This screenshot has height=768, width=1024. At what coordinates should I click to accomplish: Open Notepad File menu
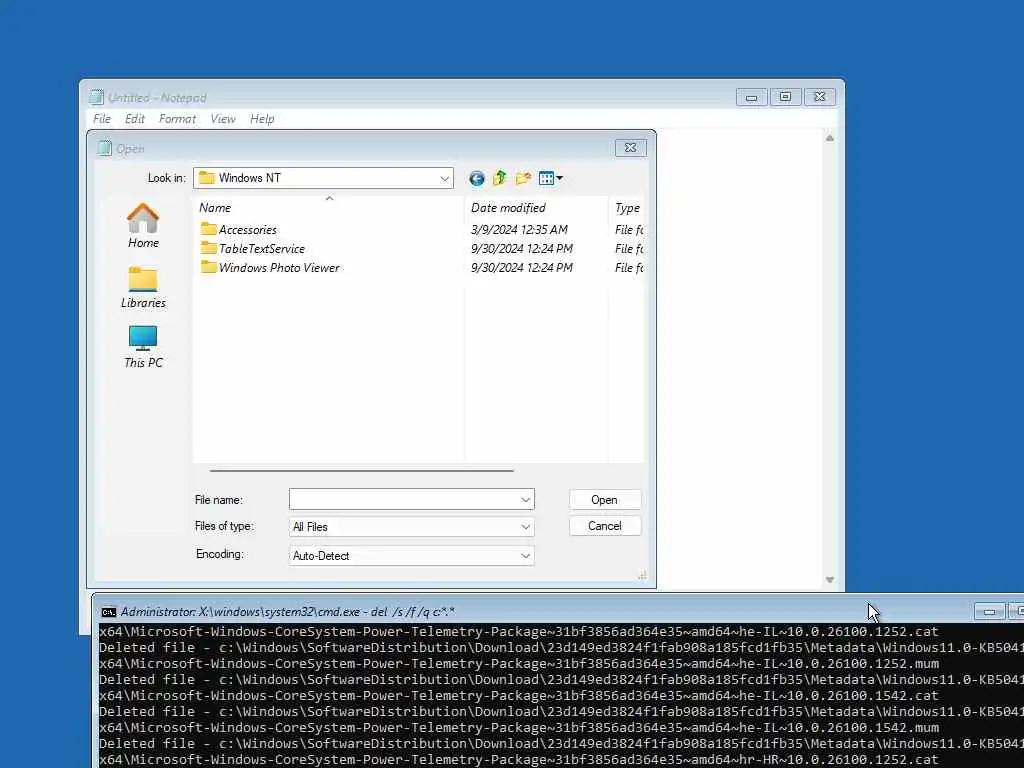(102, 119)
